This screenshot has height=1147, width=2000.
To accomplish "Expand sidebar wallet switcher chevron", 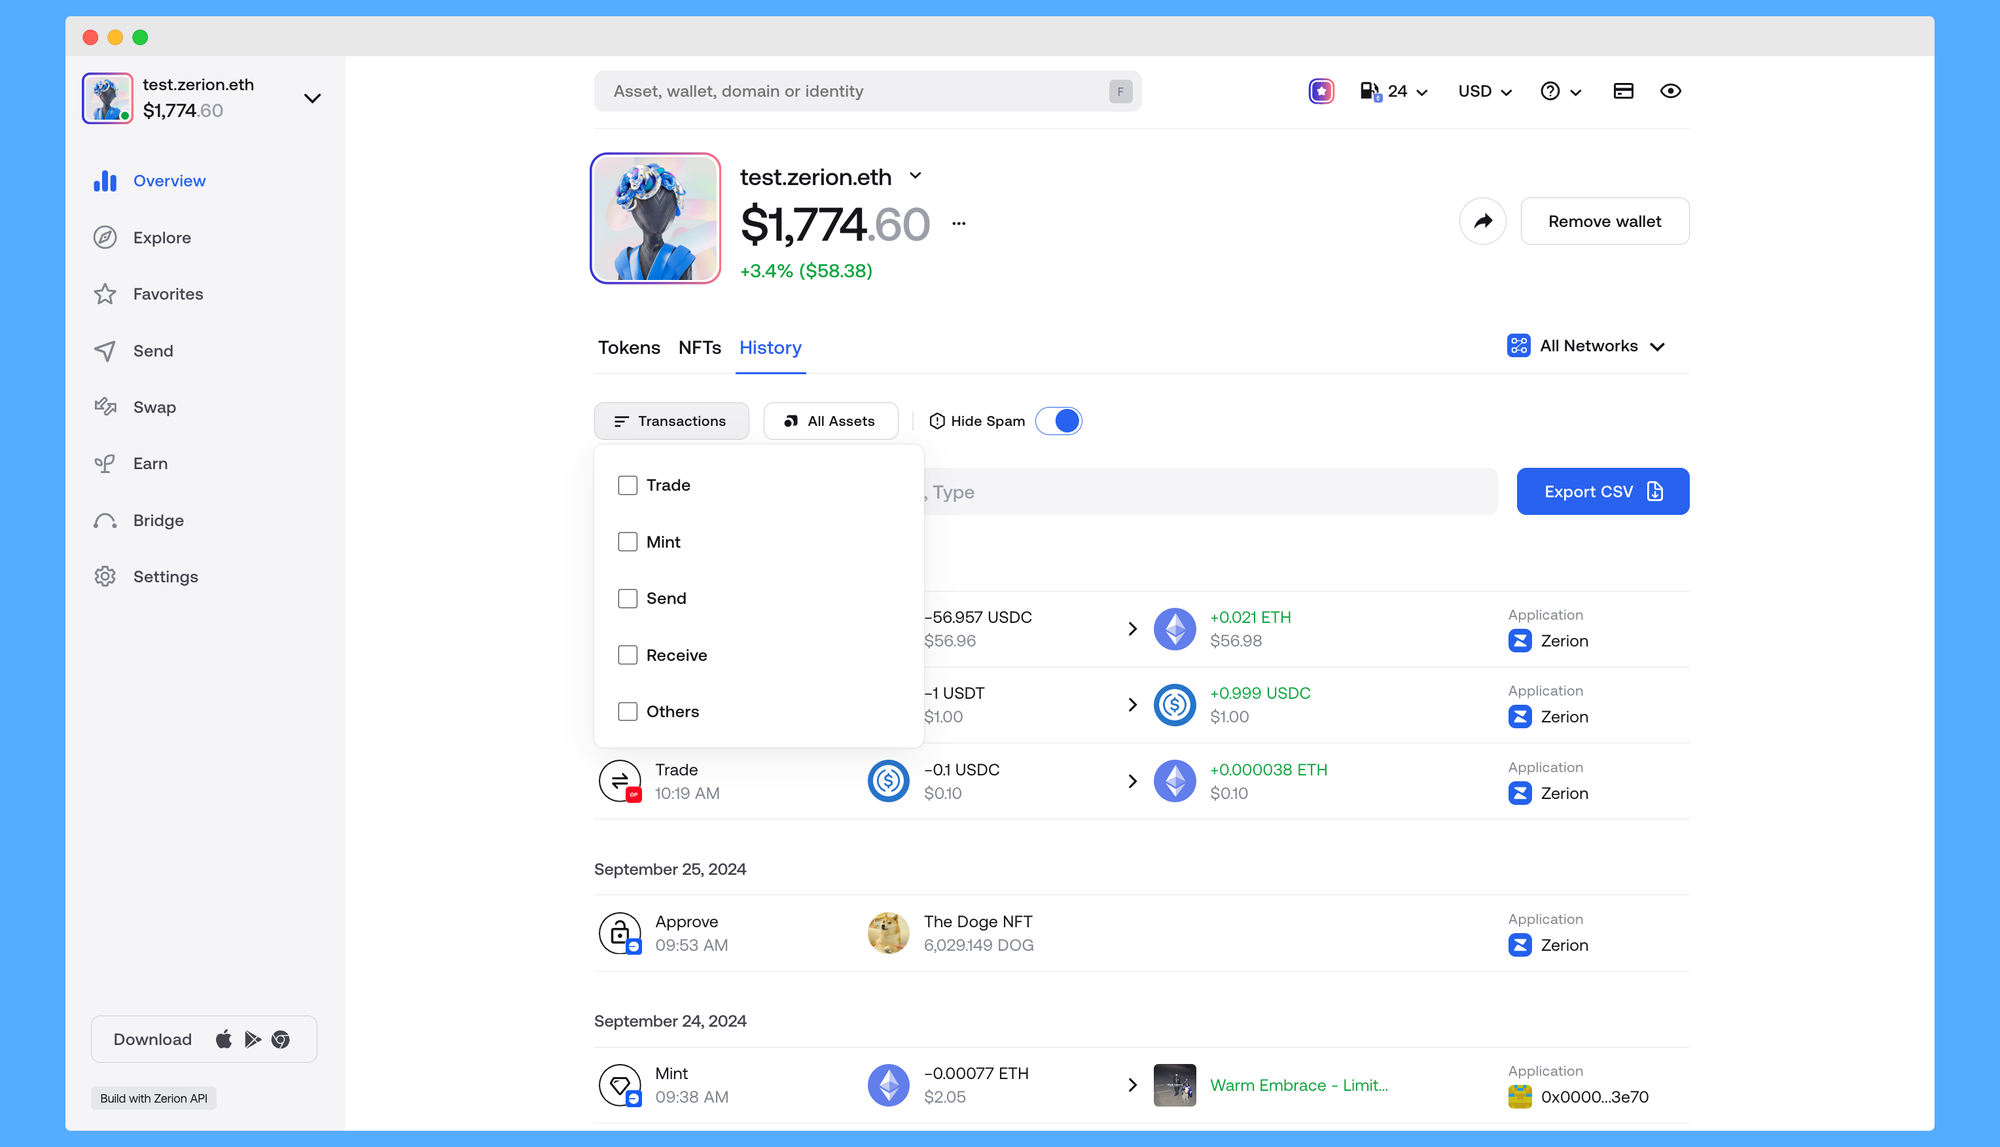I will (x=312, y=98).
